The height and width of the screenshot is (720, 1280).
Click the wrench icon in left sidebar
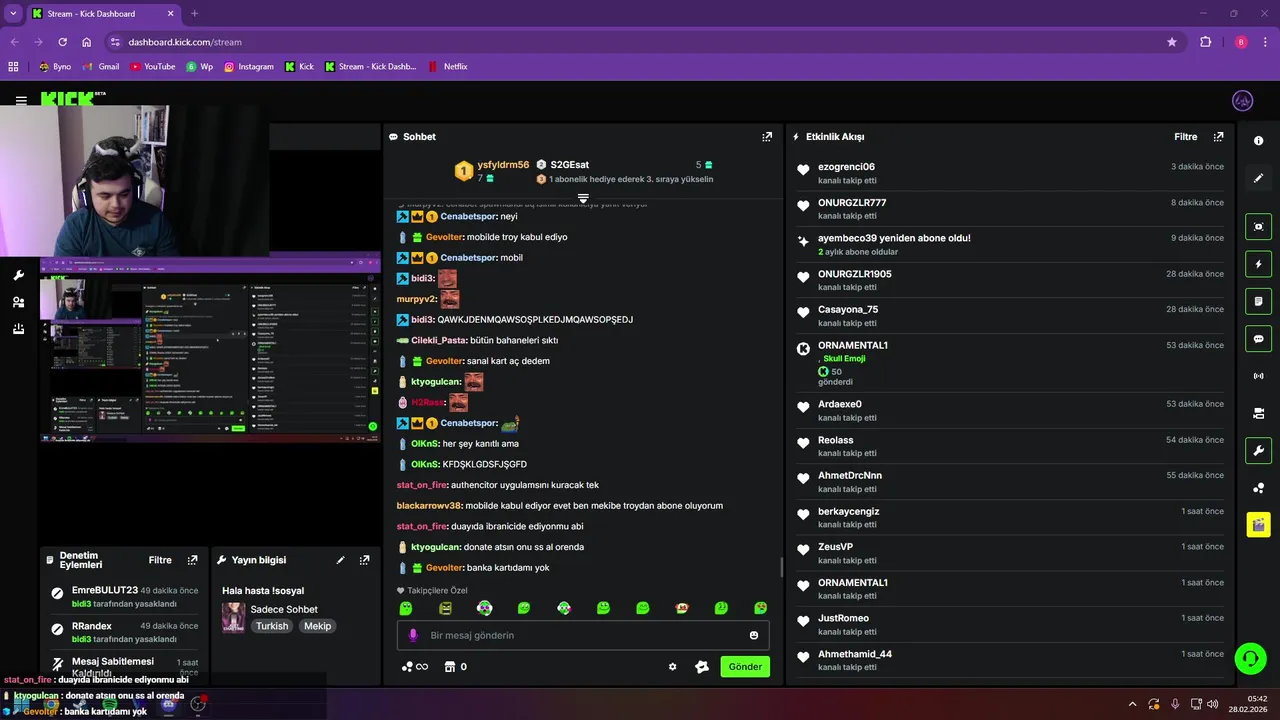point(18,275)
